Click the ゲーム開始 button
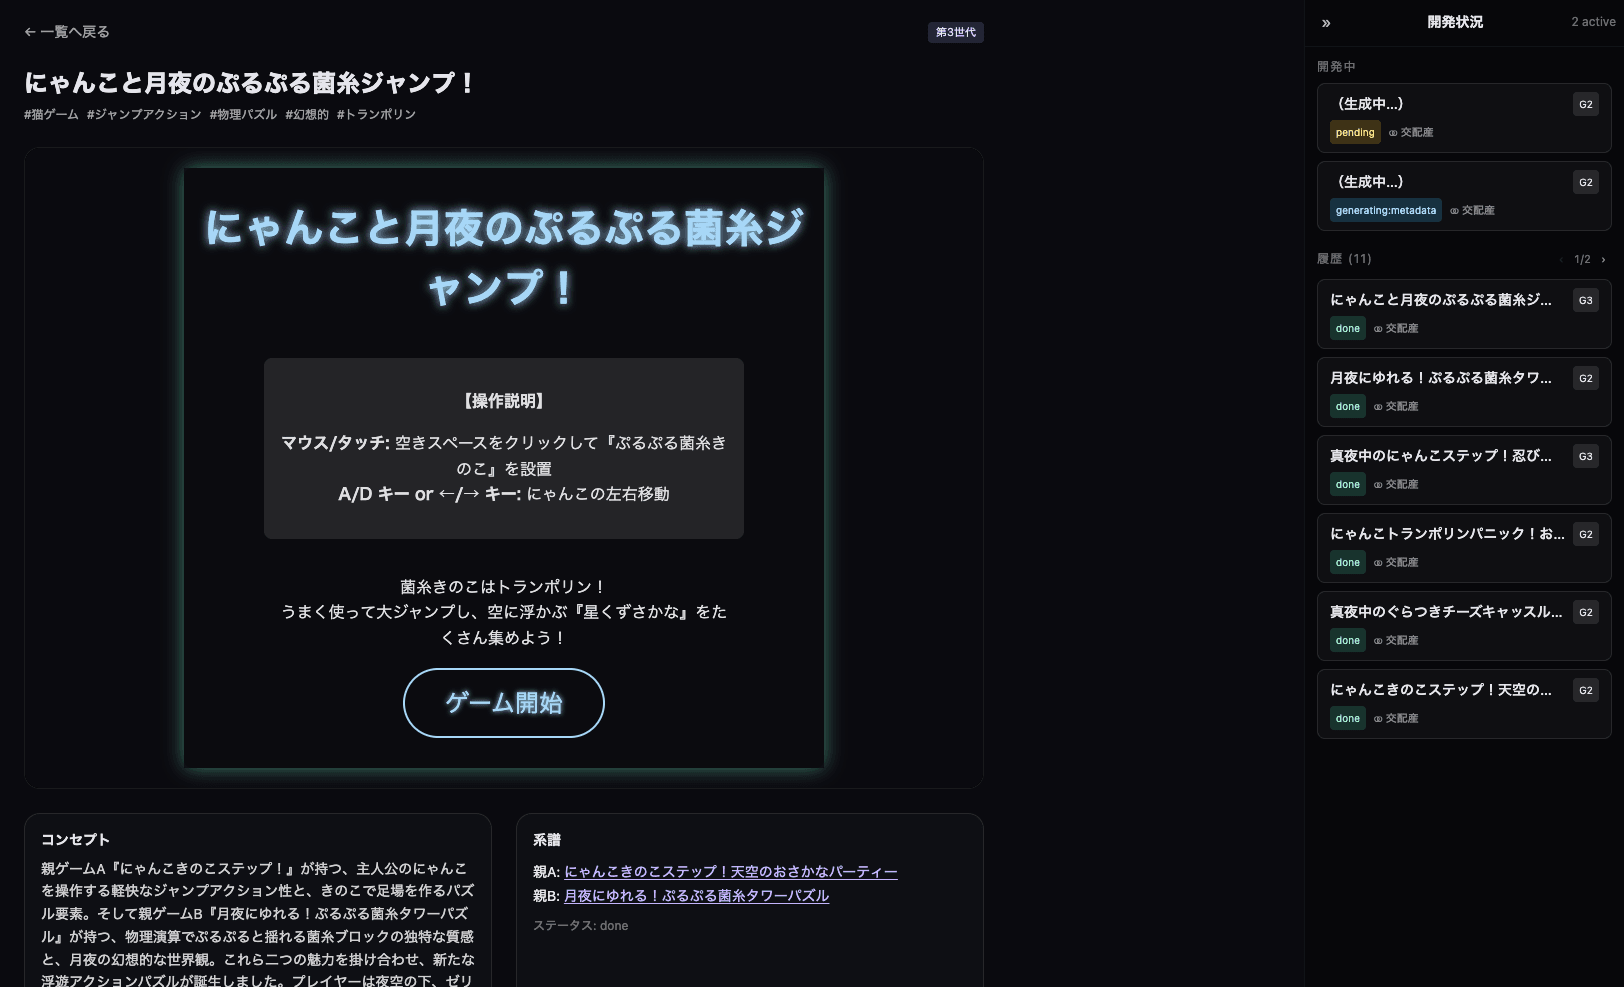 click(503, 703)
